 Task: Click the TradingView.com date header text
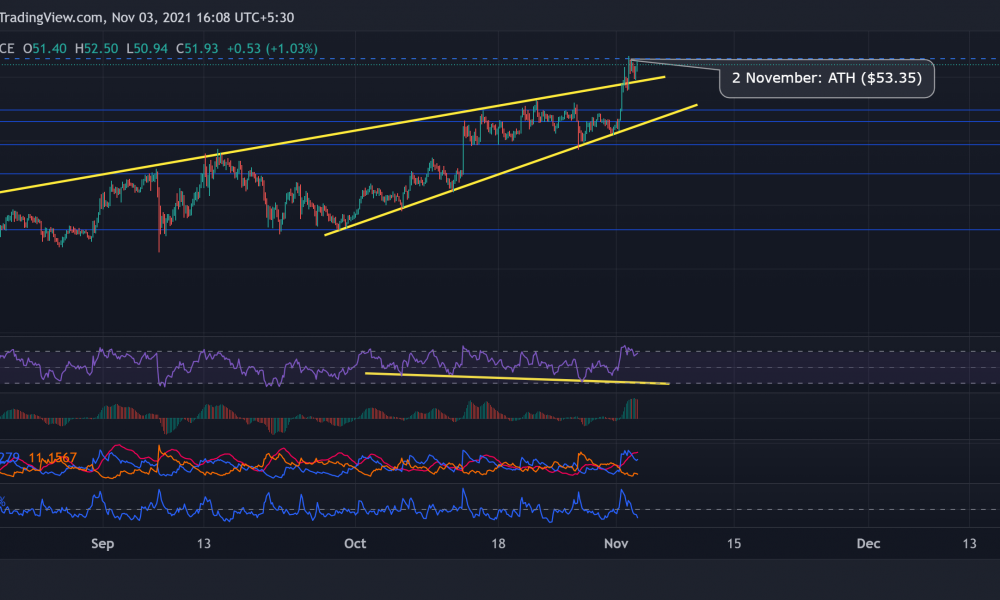tap(147, 17)
